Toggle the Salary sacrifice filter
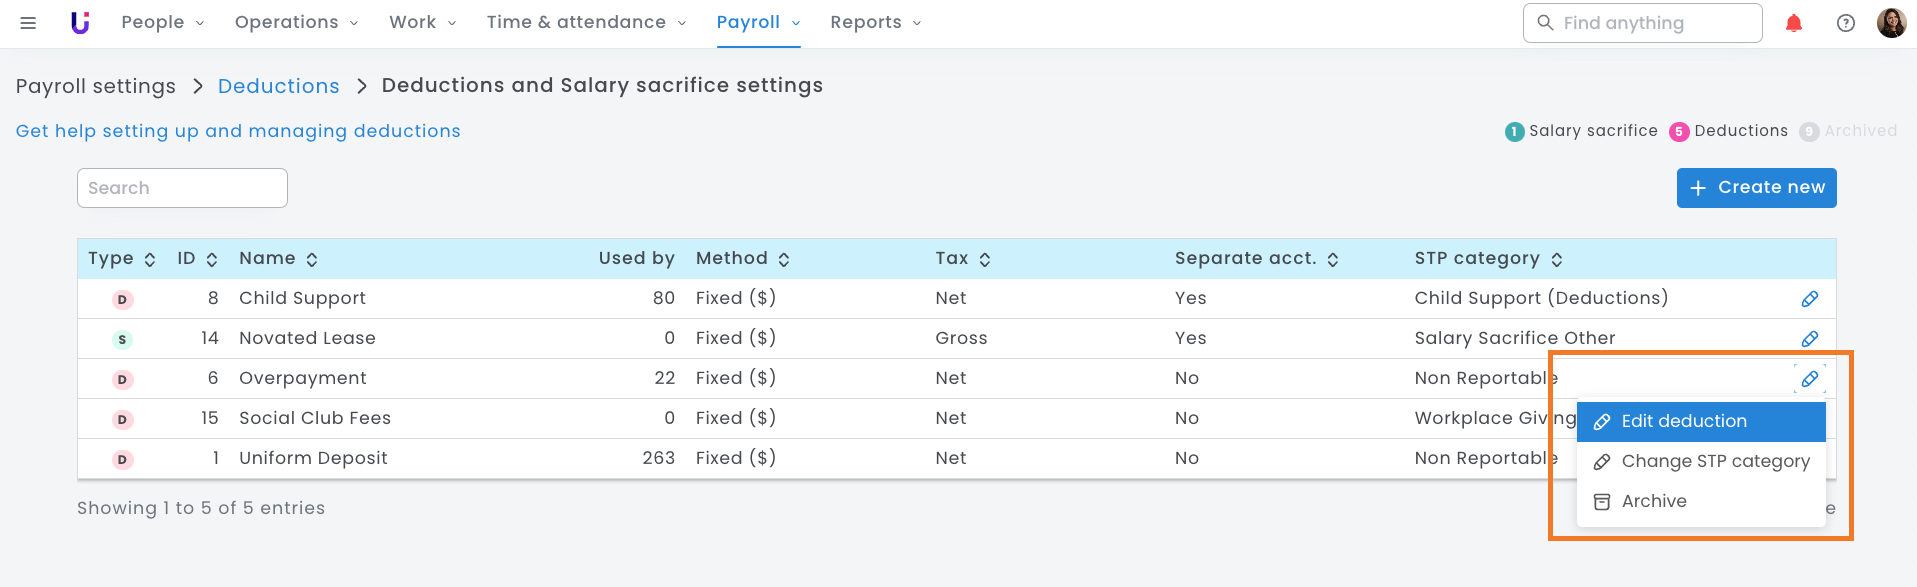The image size is (1917, 587). click(x=1581, y=131)
